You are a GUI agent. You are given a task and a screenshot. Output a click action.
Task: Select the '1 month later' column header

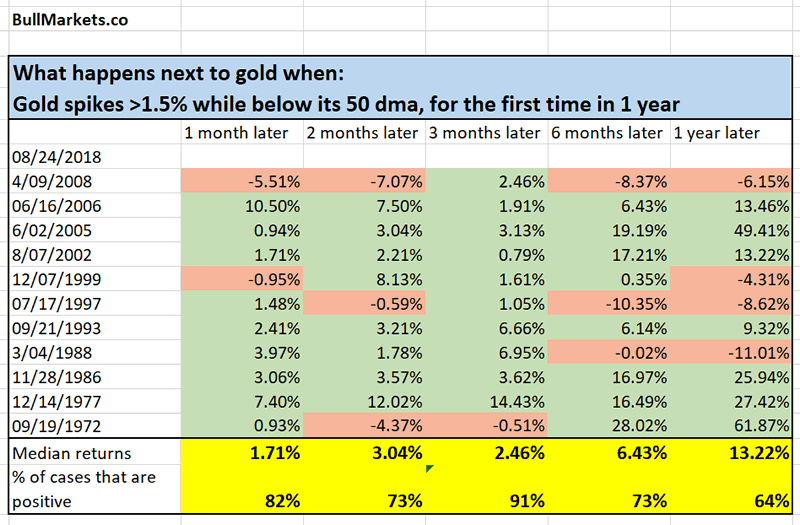click(237, 133)
